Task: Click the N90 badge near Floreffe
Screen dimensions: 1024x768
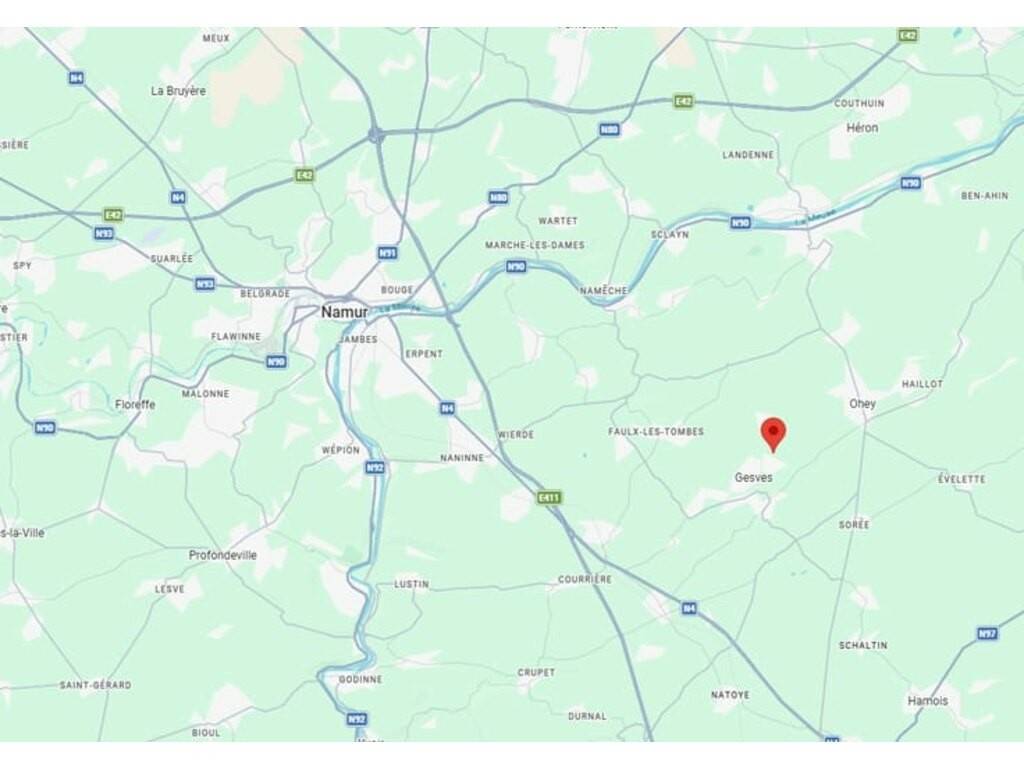Action: tap(44, 428)
